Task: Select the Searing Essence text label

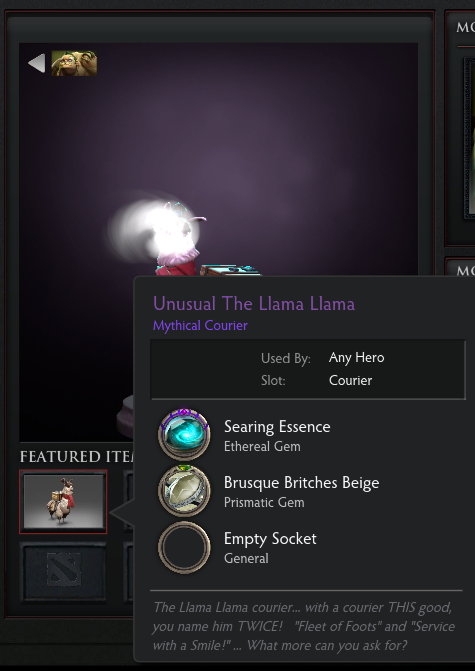Action: [x=277, y=427]
